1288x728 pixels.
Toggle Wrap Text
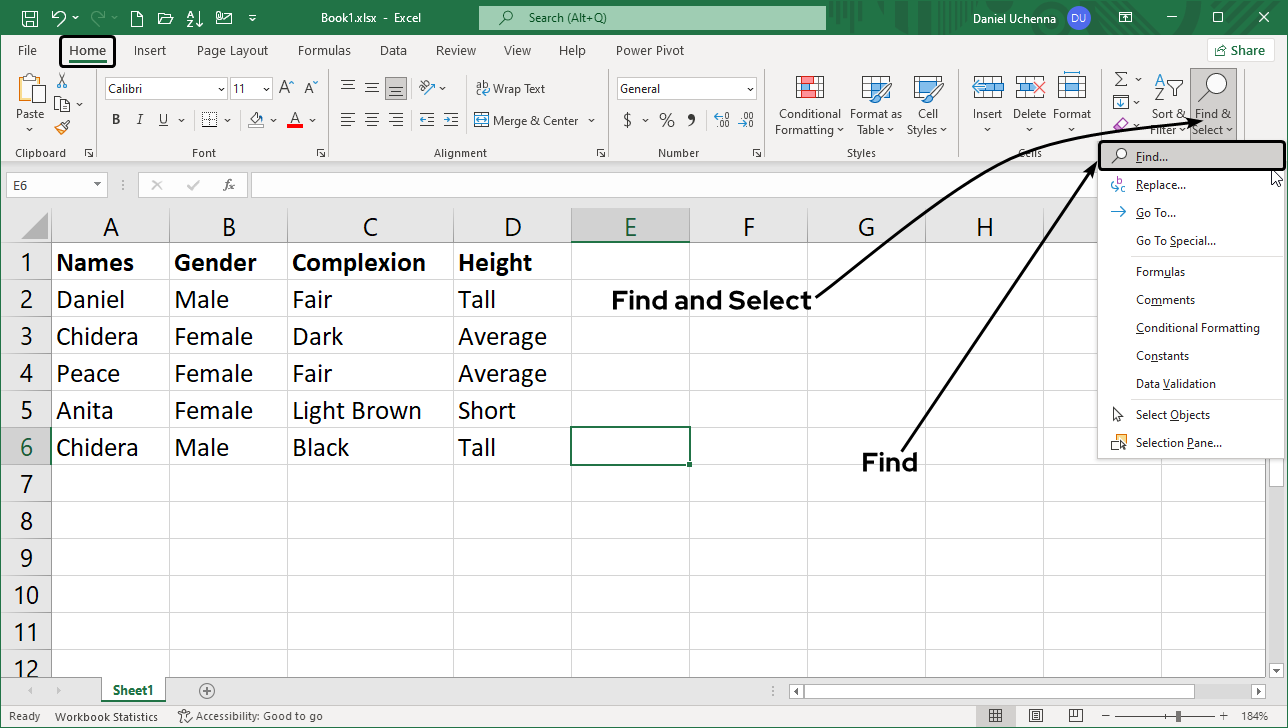tap(511, 89)
